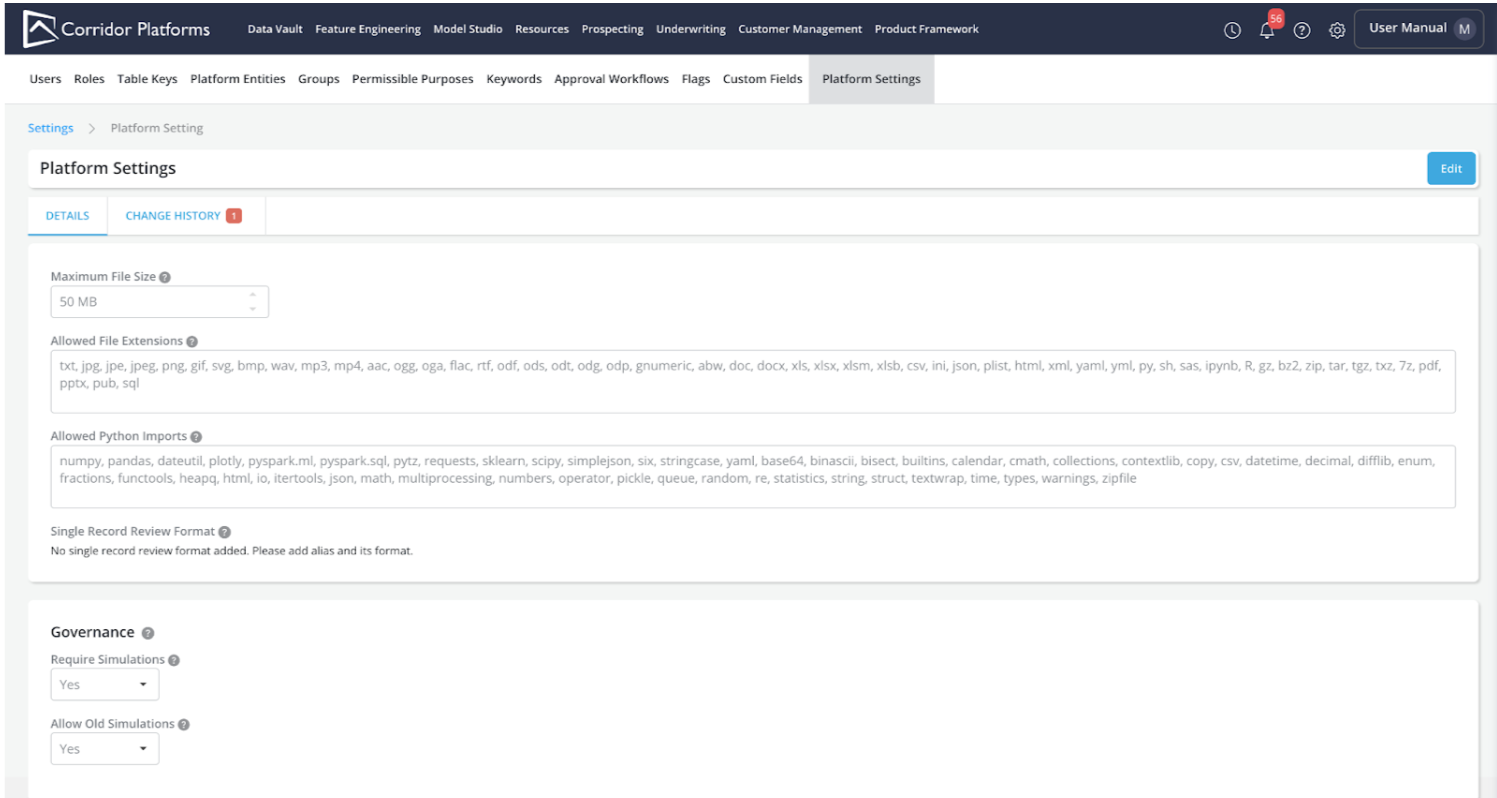Show help tooltip for Single Record Review Format
The height and width of the screenshot is (798, 1497).
click(224, 532)
